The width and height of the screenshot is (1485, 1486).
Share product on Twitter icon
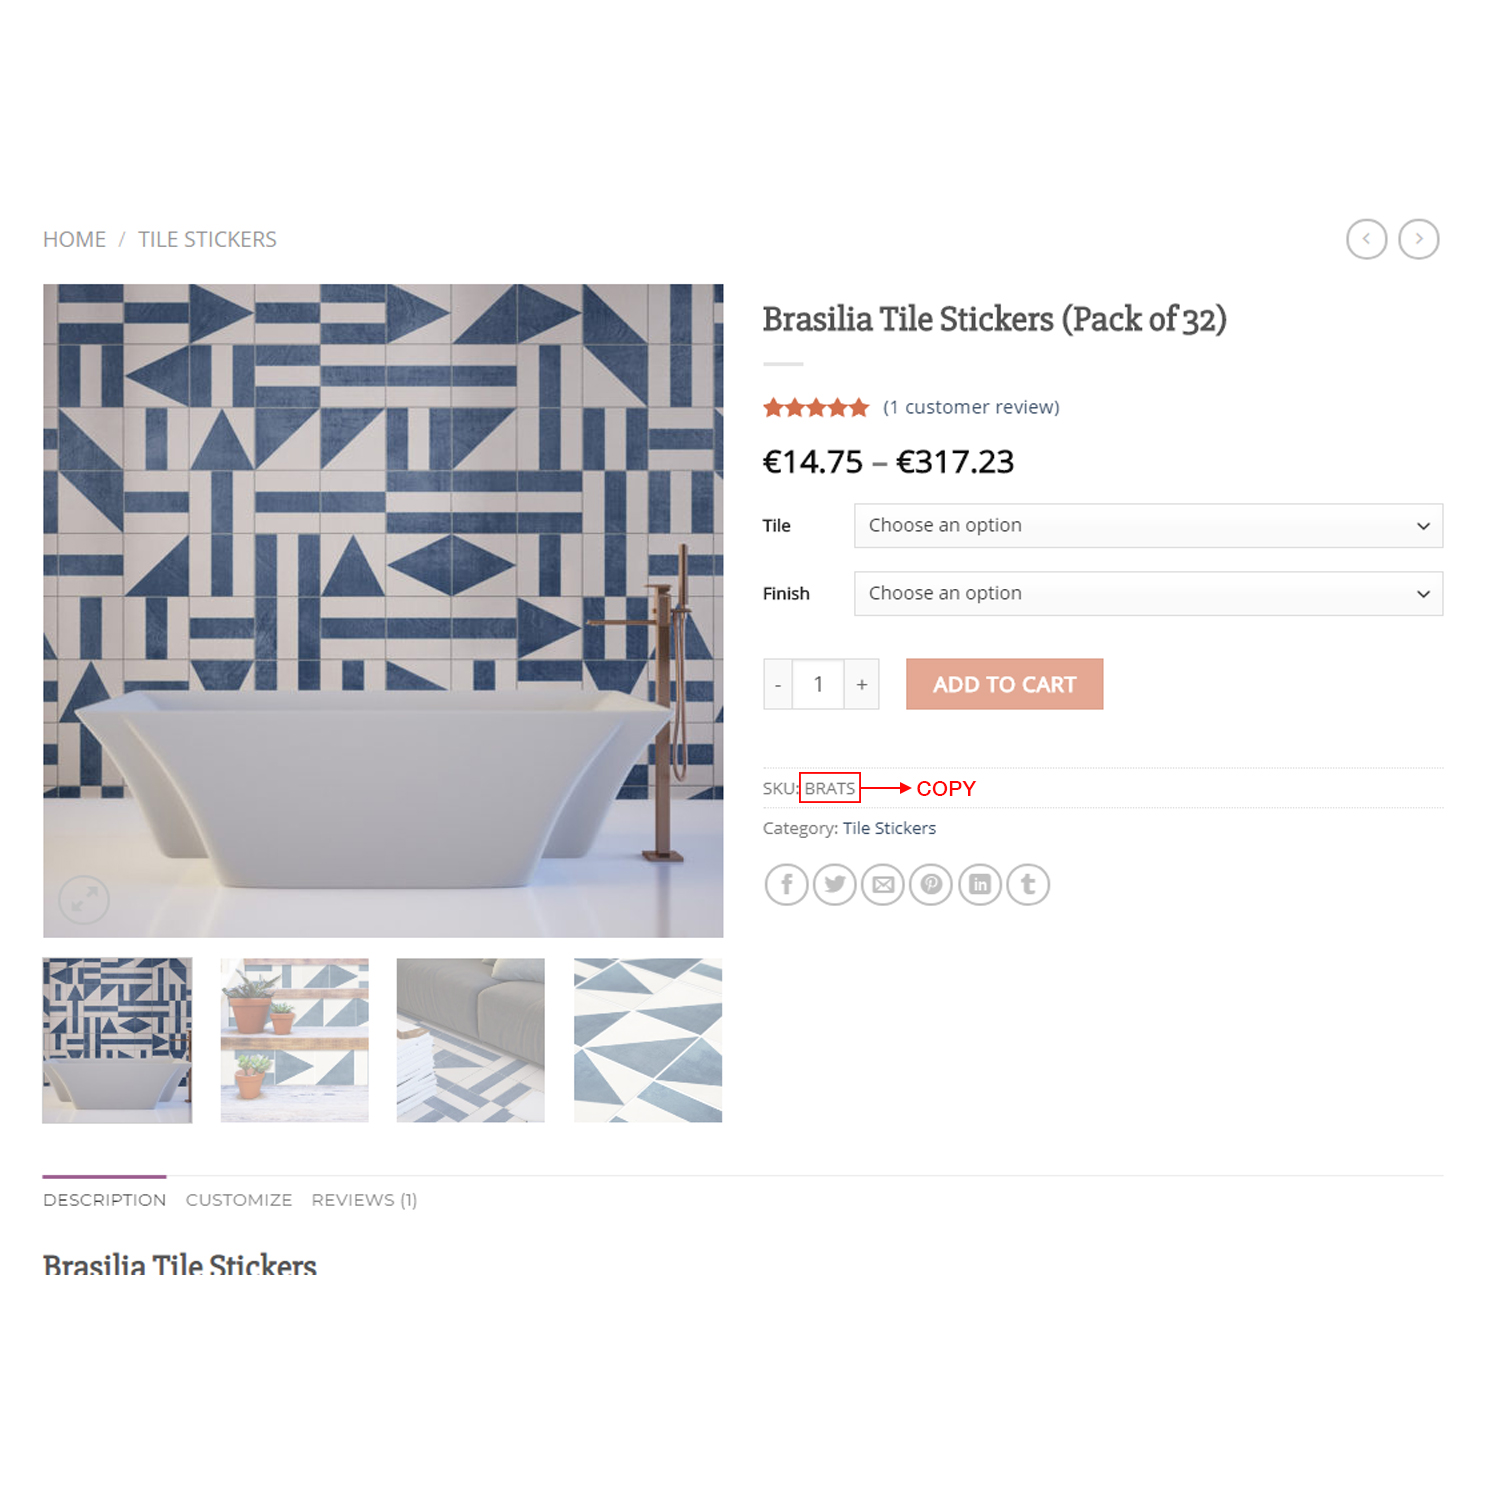tap(834, 885)
